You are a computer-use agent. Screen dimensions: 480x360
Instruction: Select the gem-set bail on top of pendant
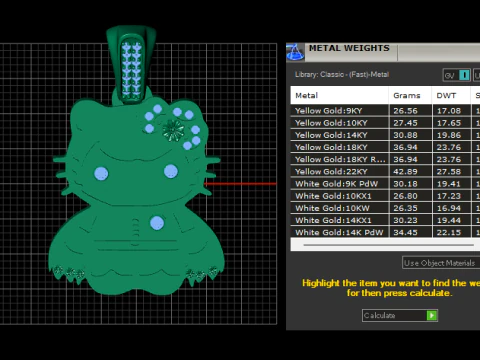pos(131,65)
